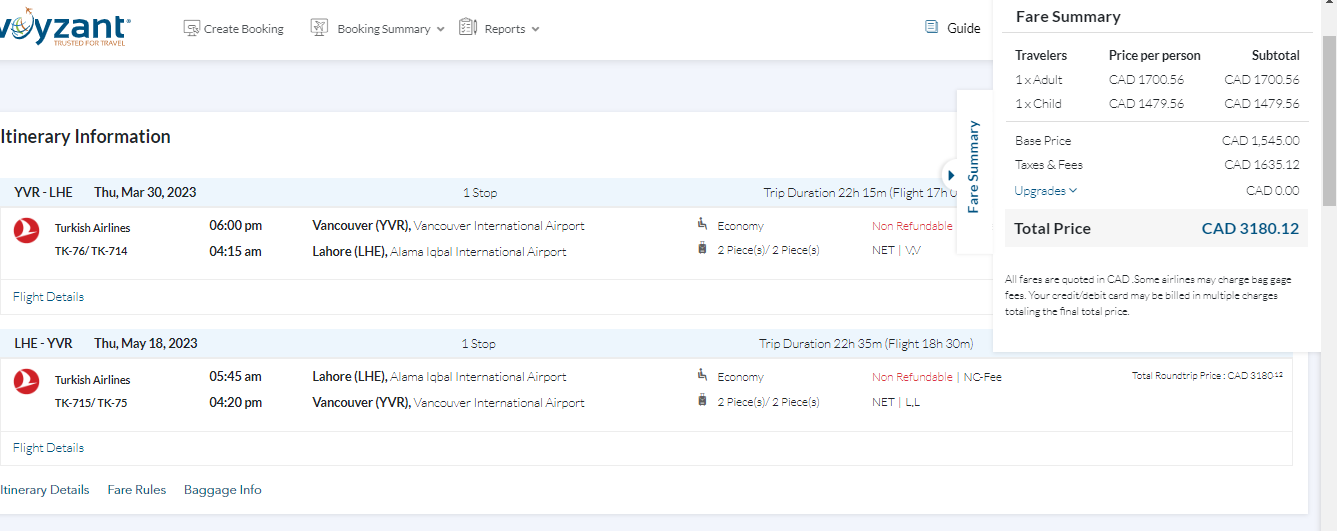The height and width of the screenshot is (531, 1337).
Task: Open Create Booking menu item
Action: coord(243,29)
